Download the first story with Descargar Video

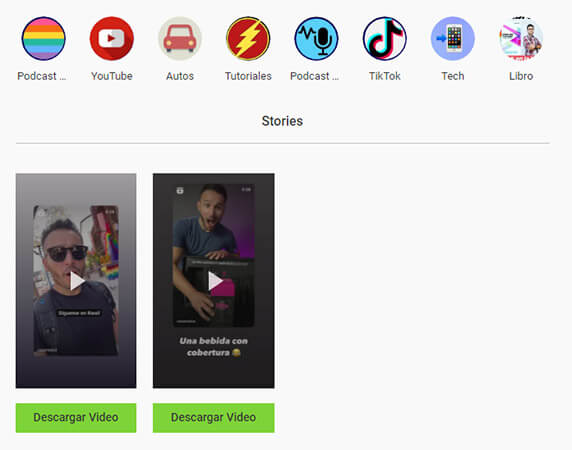tap(76, 418)
